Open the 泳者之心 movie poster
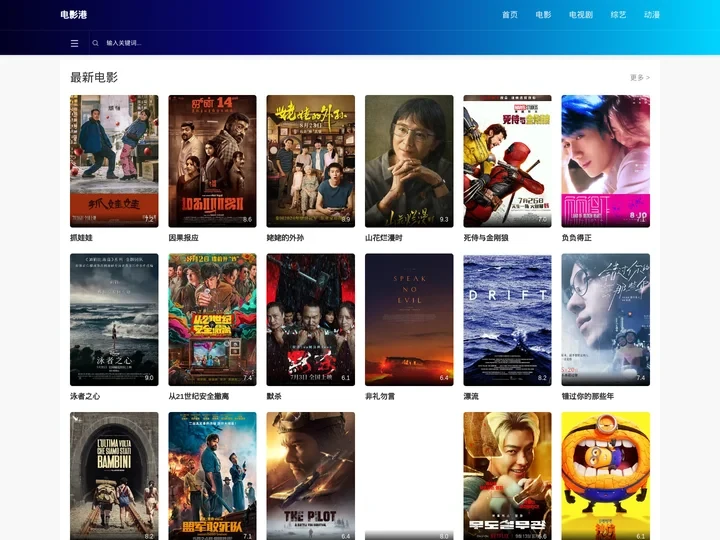Image resolution: width=720 pixels, height=540 pixels. click(114, 320)
